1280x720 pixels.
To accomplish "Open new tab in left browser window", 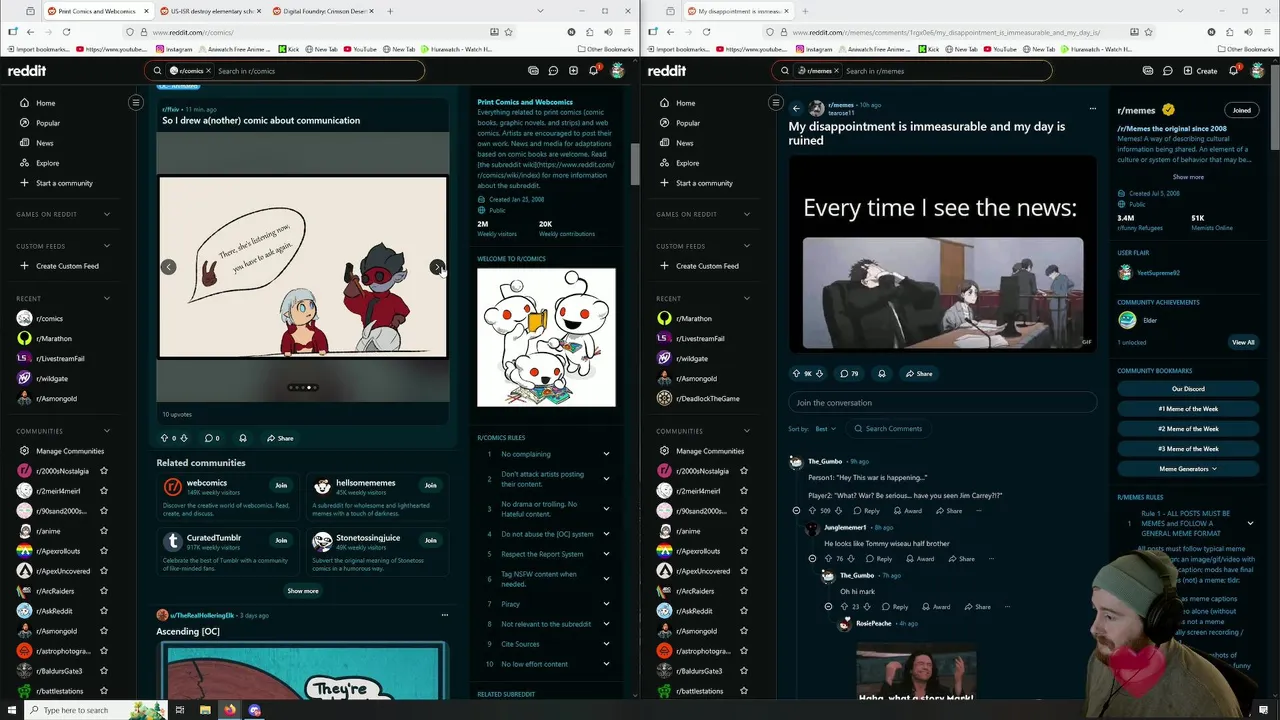I will [390, 11].
